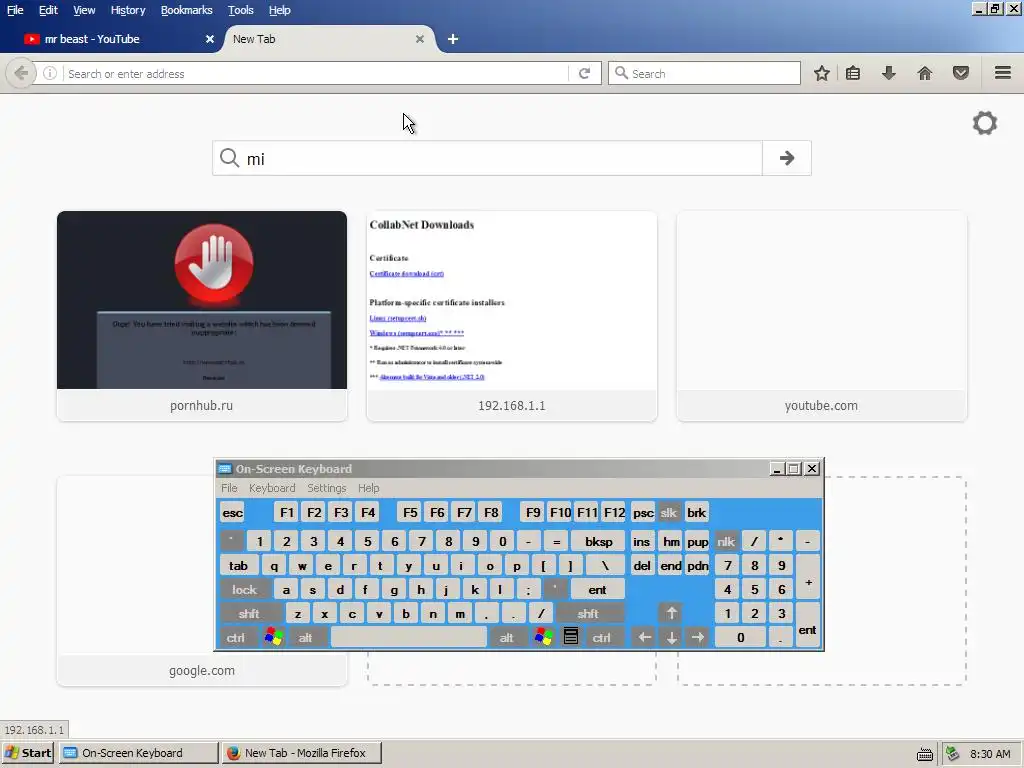Open the Firefox hamburger menu

(x=1003, y=72)
